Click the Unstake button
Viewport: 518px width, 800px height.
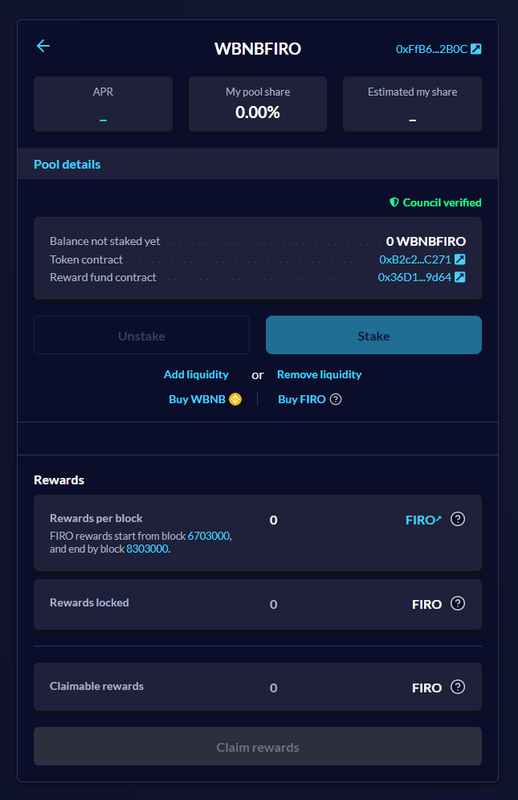(141, 335)
